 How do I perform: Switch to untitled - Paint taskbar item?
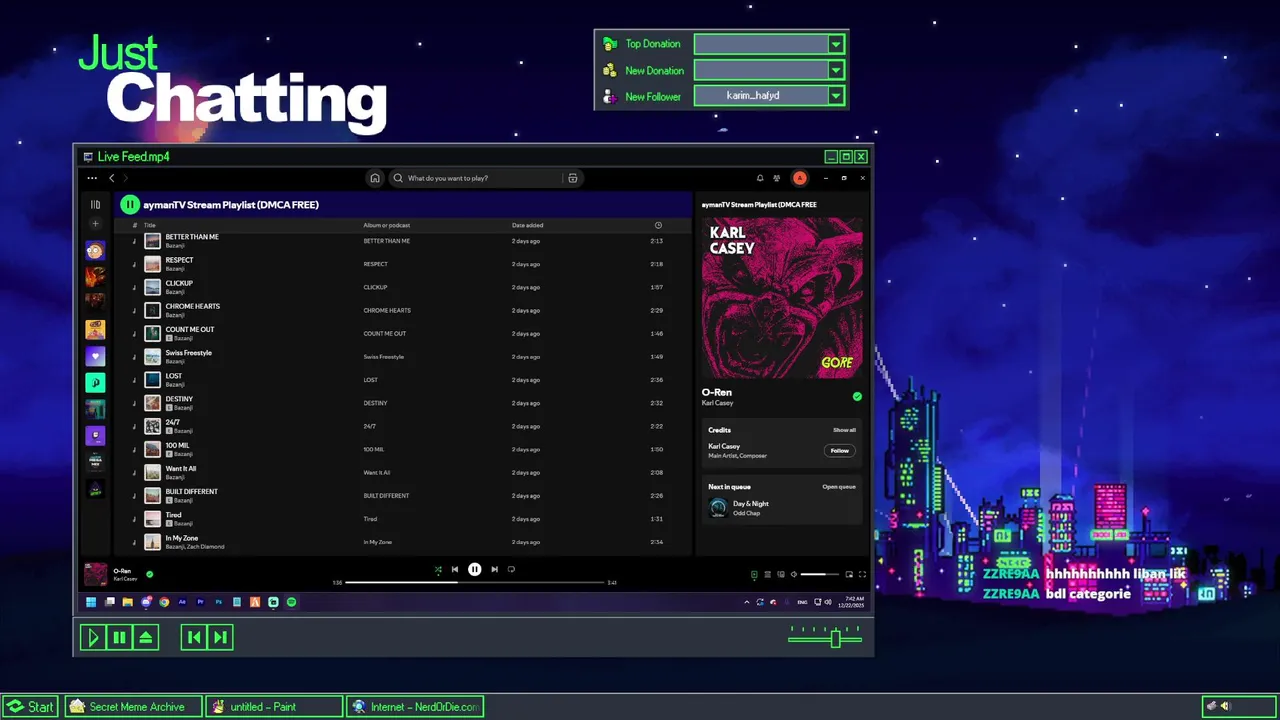275,707
